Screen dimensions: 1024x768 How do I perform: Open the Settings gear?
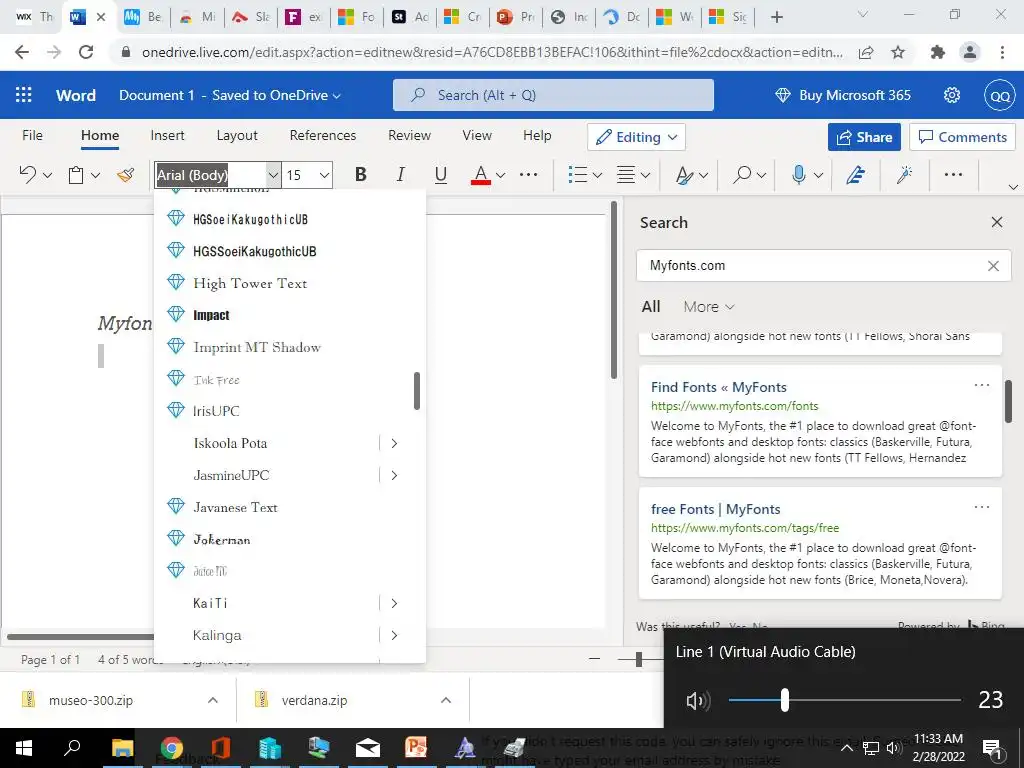[952, 95]
